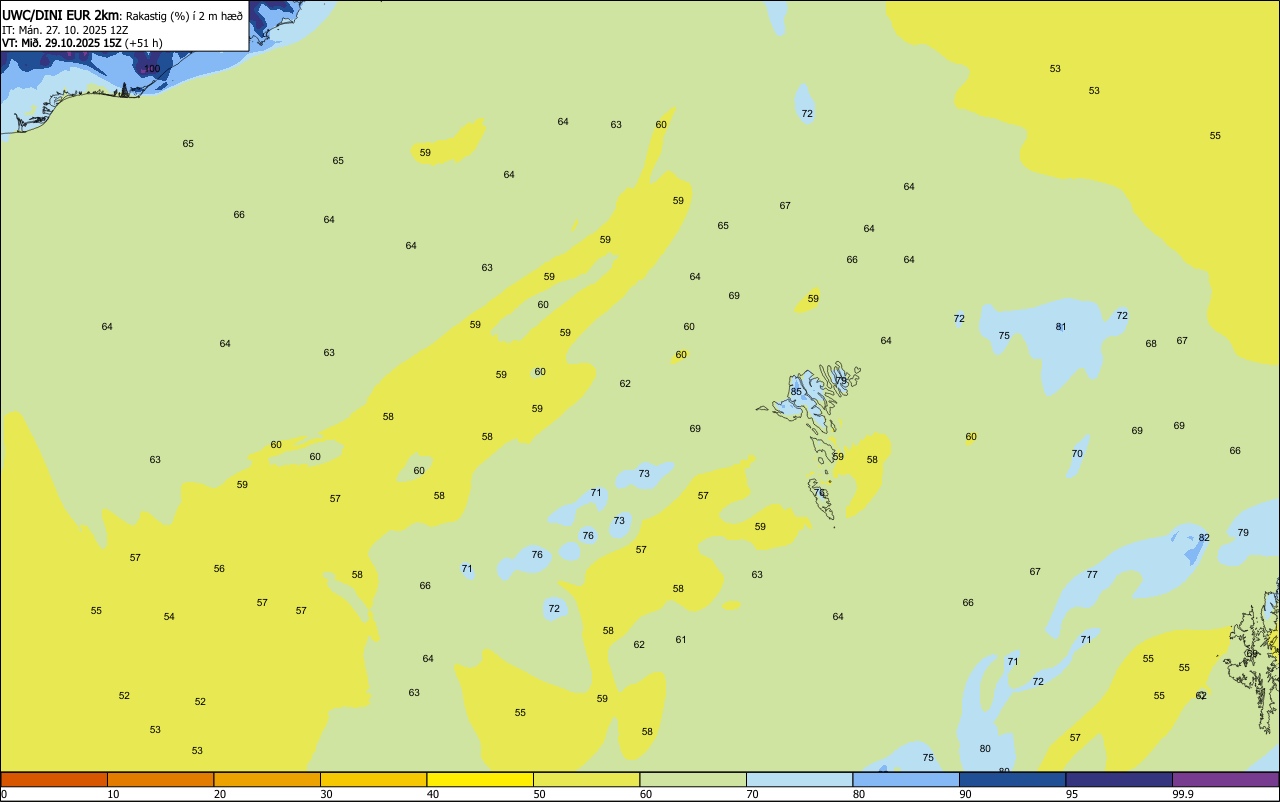1280x802 pixels.
Task: Click the 95–99.9 navy legend segment
Action: 1119,779
